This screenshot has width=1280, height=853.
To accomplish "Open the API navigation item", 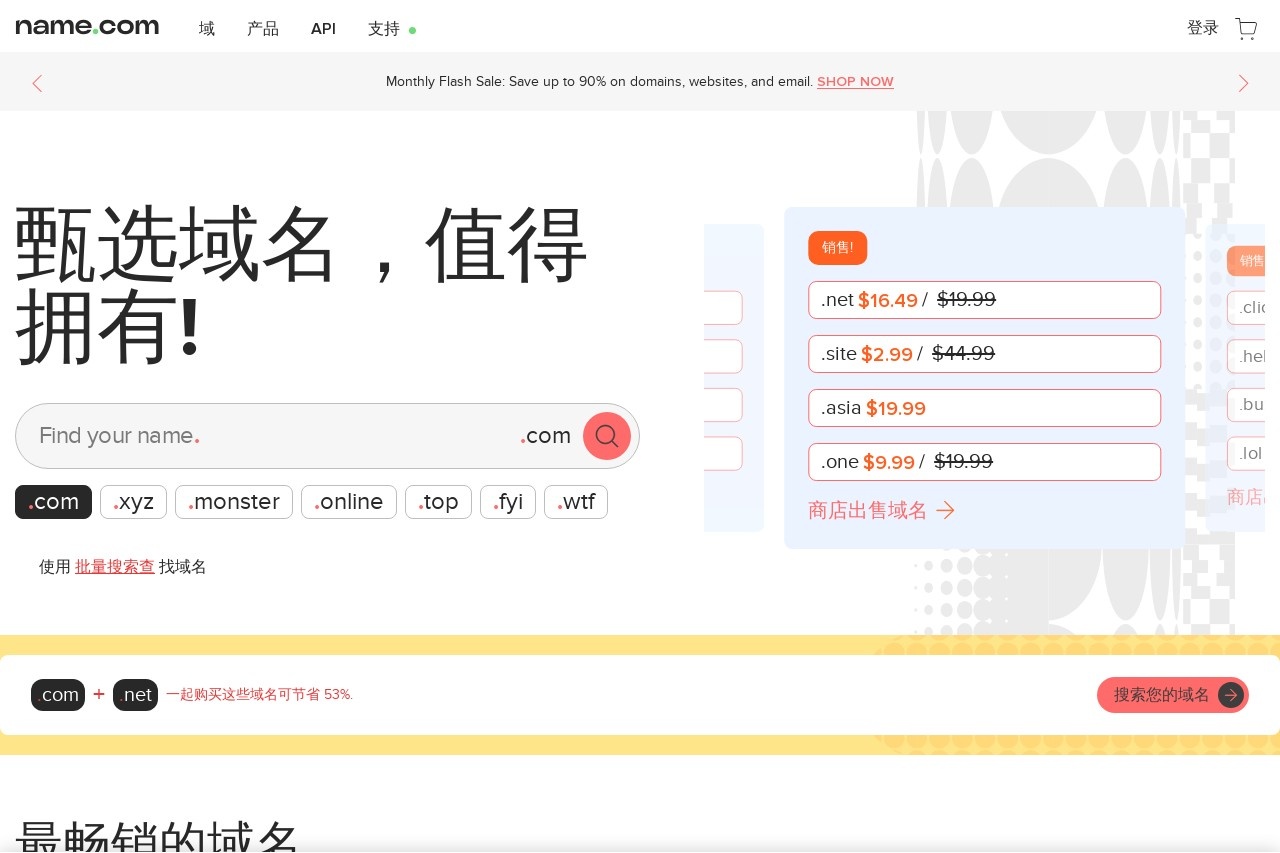I will [323, 29].
